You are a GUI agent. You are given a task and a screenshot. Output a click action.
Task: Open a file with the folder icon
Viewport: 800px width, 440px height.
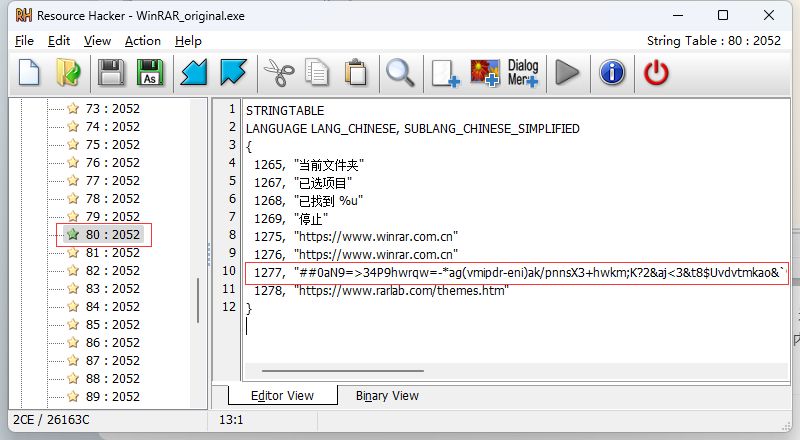point(68,73)
